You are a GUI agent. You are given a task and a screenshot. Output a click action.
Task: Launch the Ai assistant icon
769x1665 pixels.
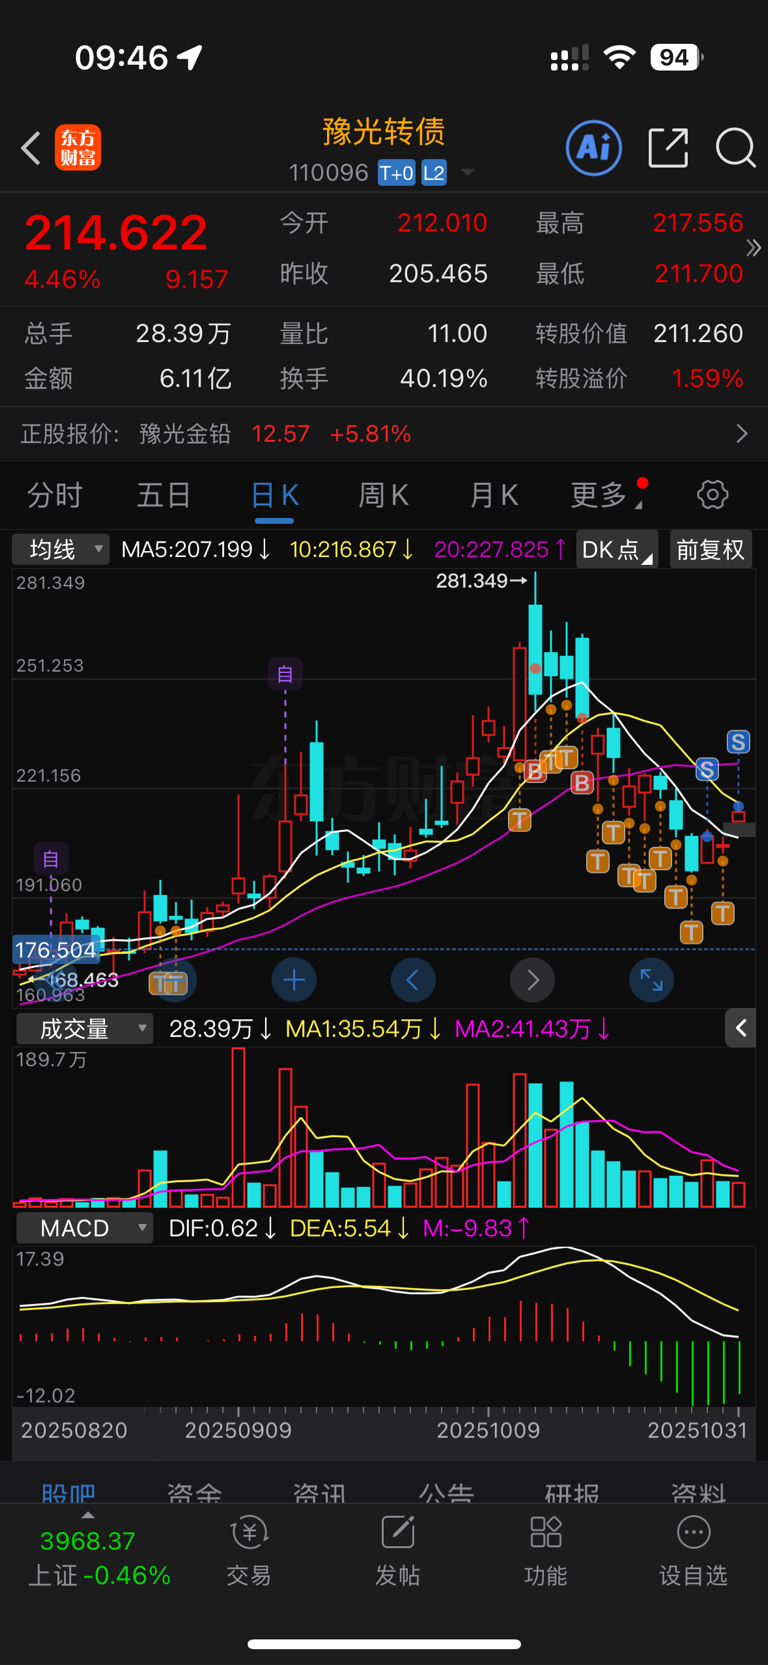pyautogui.click(x=594, y=148)
